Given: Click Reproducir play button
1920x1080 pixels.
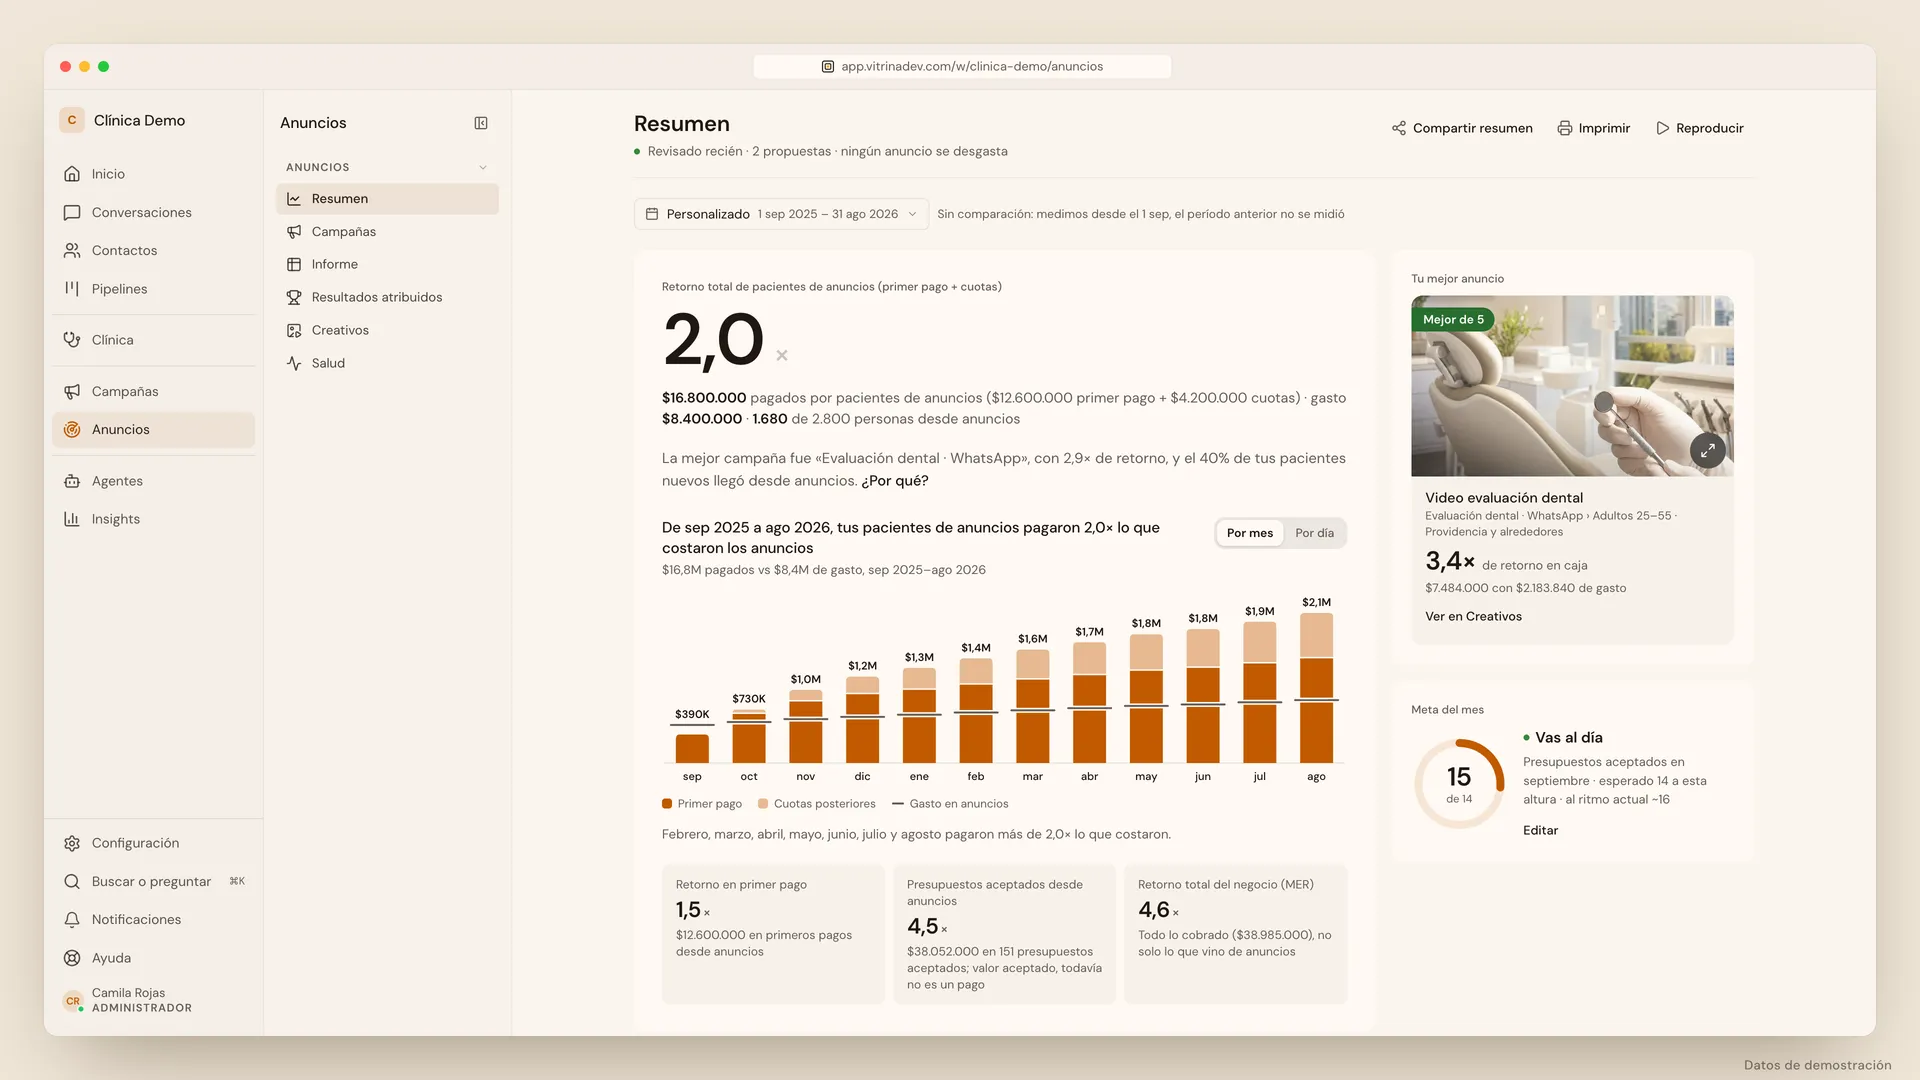Looking at the screenshot, I should (1700, 128).
